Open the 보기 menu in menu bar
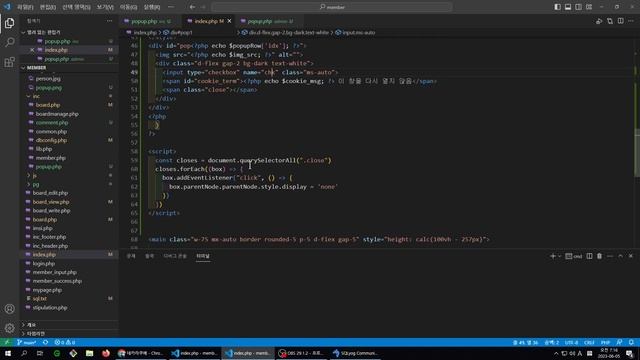Viewport: 640px width, 360px height. click(x=105, y=7)
